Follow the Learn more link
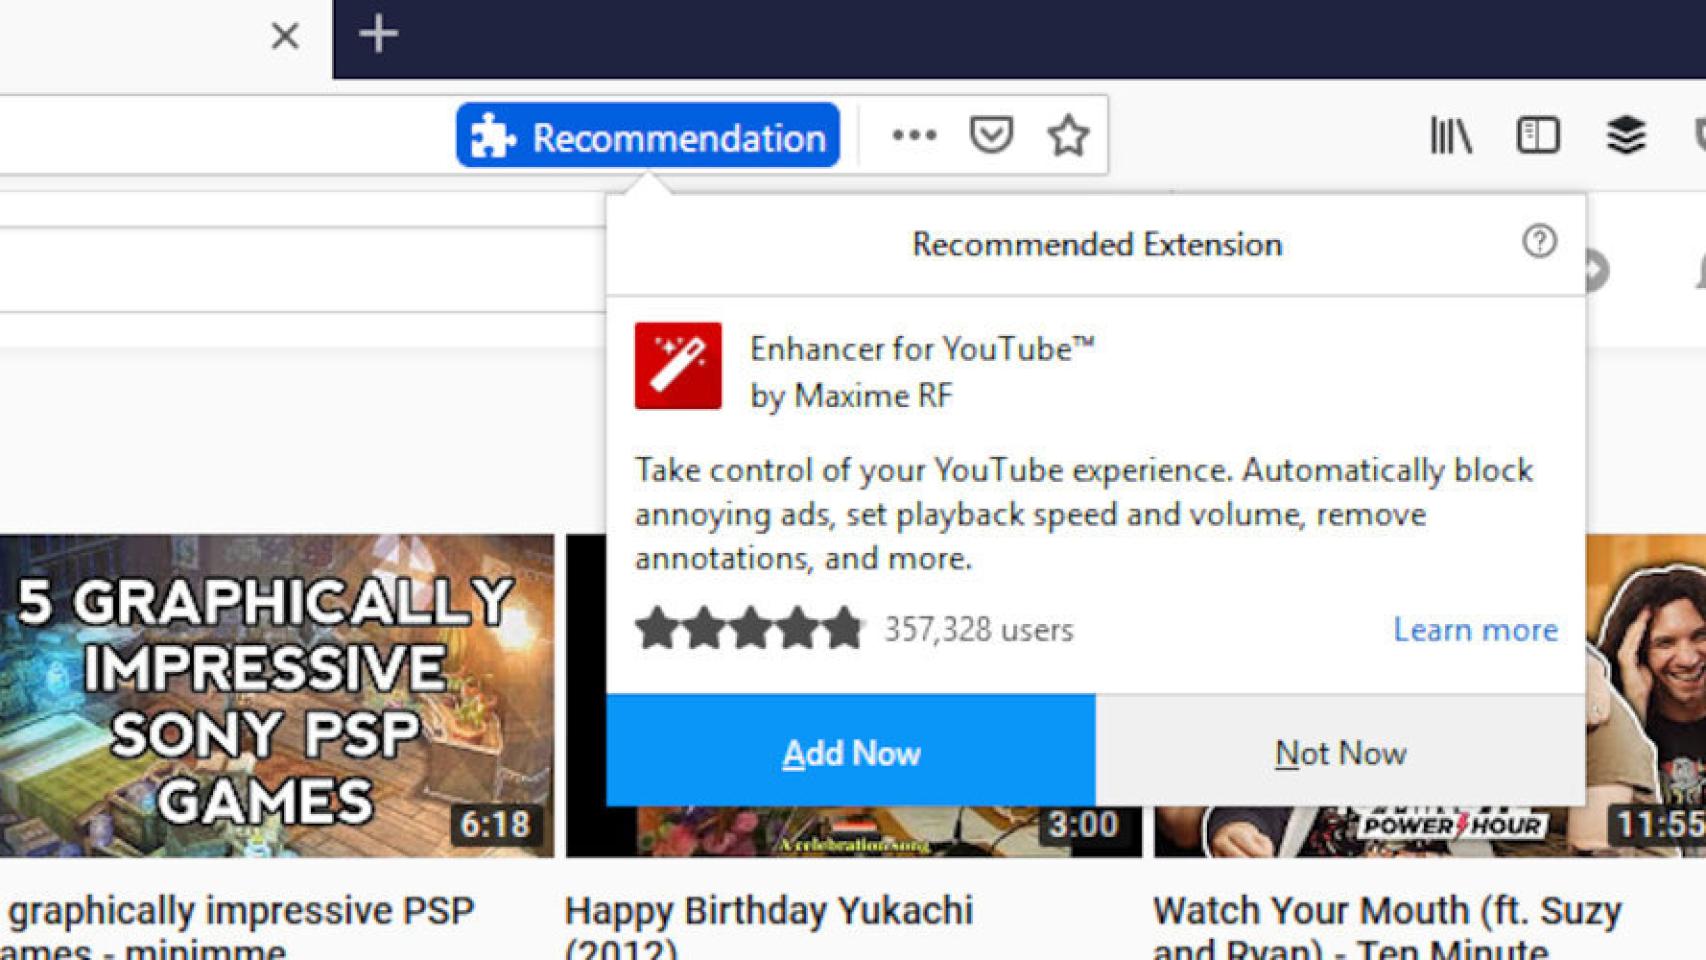 [x=1475, y=630]
